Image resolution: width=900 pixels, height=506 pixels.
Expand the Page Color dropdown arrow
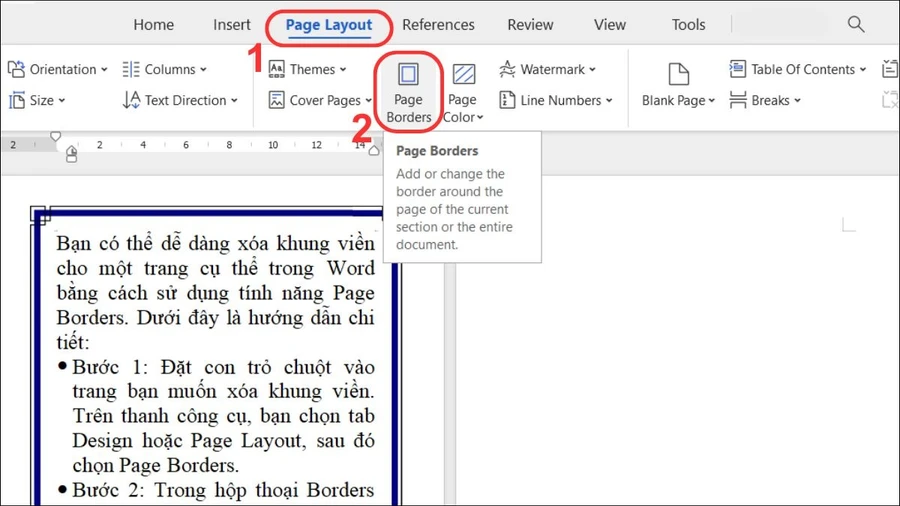click(x=480, y=118)
